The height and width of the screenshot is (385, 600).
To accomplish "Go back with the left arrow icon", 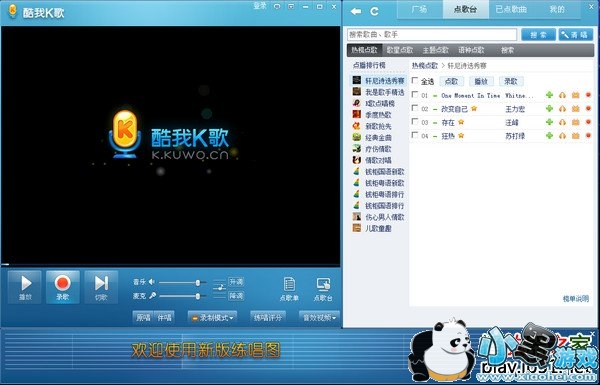I will click(356, 11).
